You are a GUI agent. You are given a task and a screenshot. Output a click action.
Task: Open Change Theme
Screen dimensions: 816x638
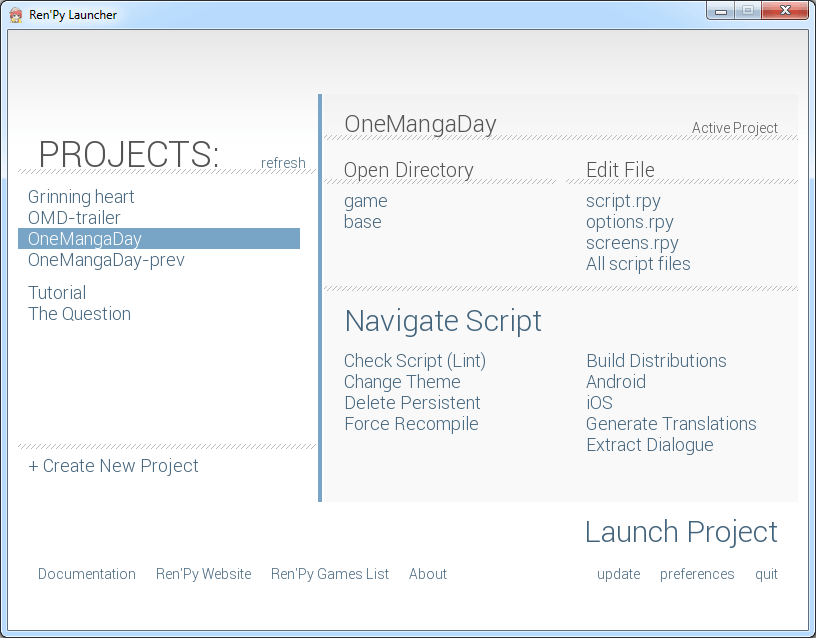[x=402, y=382]
